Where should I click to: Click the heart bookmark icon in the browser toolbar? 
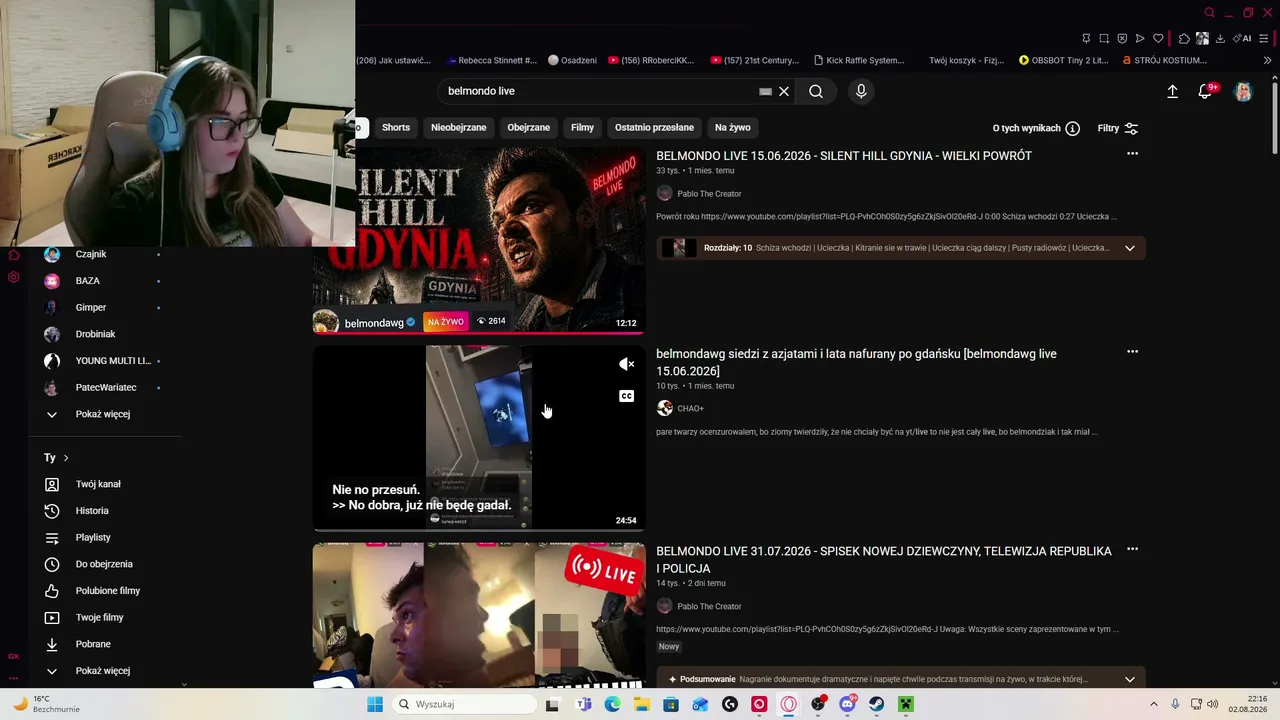tap(1158, 39)
